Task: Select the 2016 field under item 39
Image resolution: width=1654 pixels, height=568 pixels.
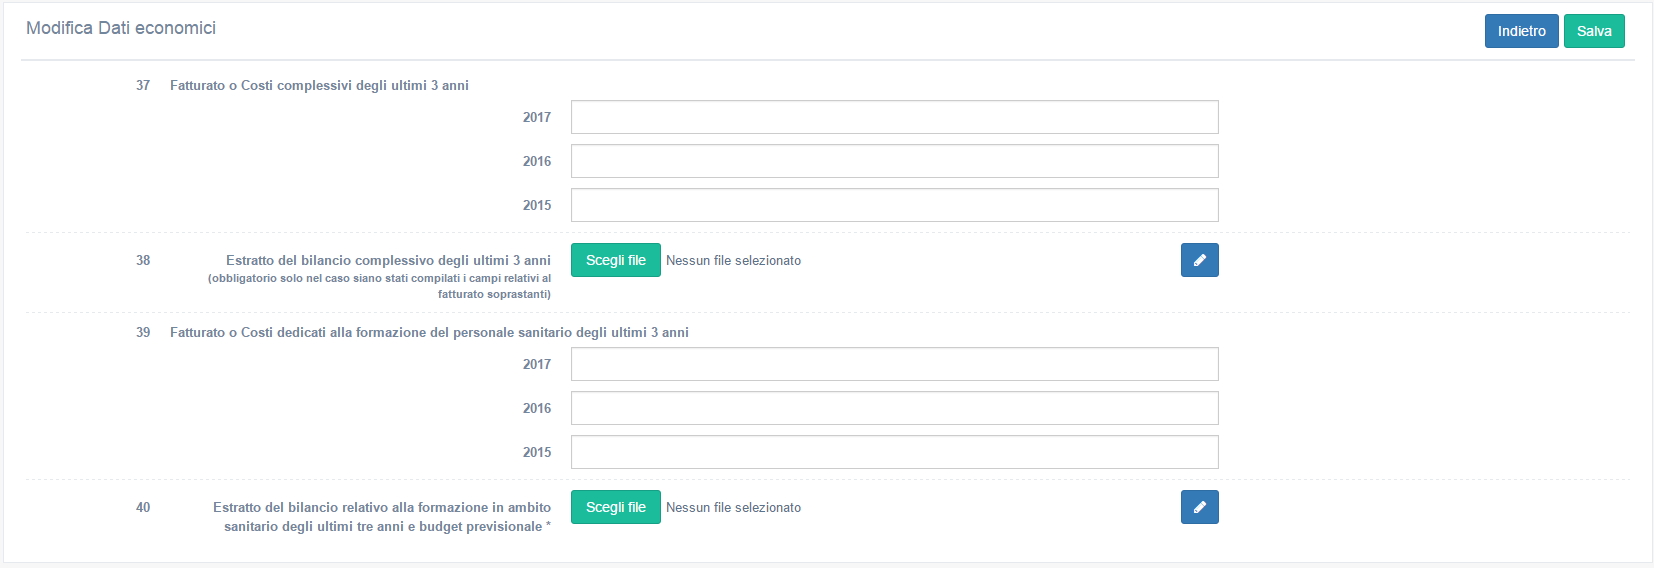Action: click(x=894, y=408)
